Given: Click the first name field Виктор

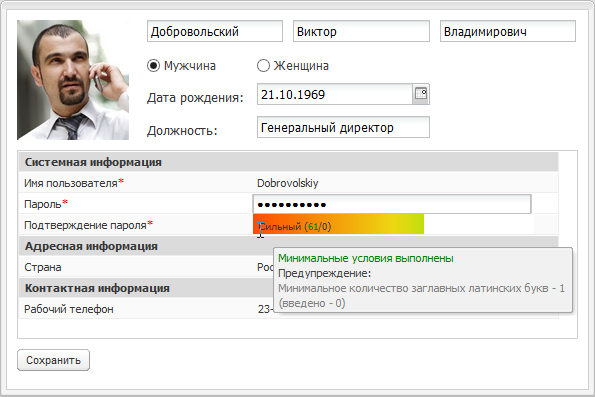Looking at the screenshot, I should 361,31.
